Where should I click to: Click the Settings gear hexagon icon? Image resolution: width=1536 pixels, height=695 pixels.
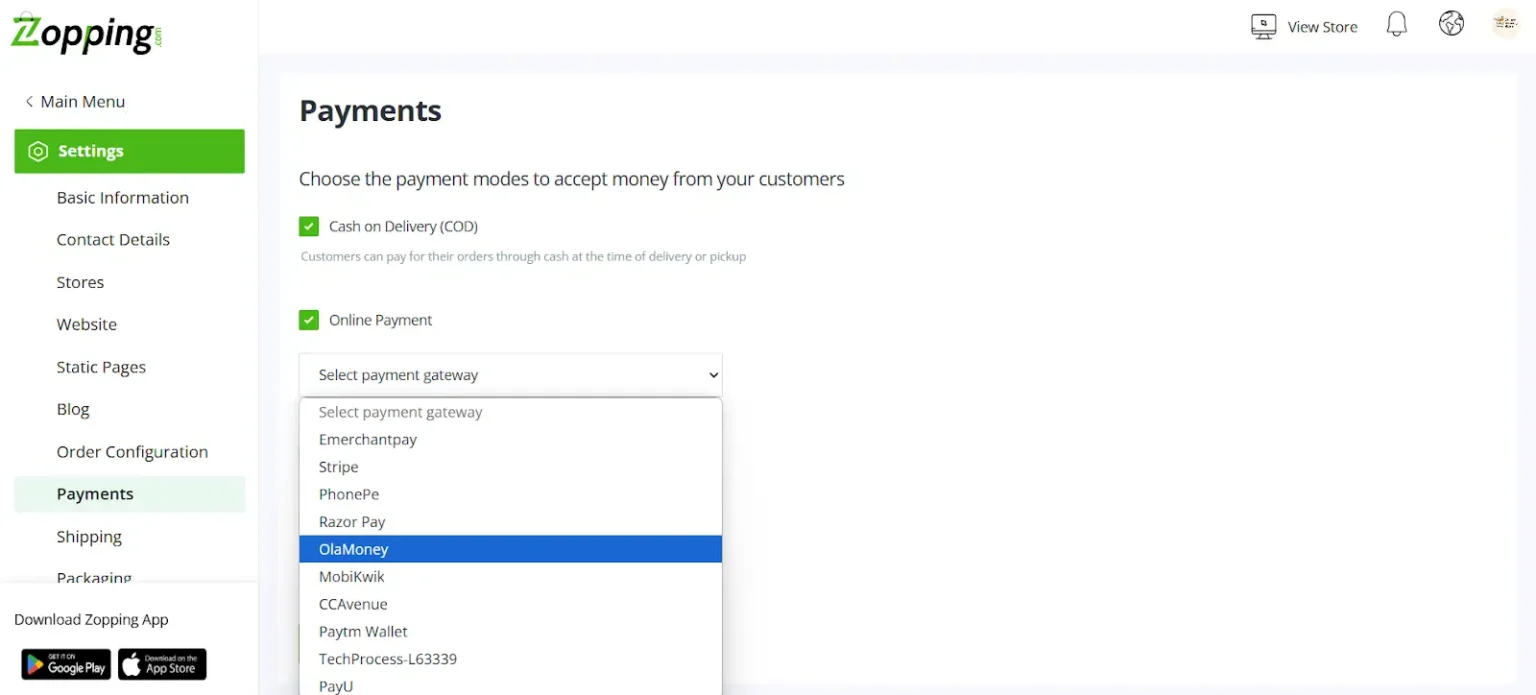38,151
